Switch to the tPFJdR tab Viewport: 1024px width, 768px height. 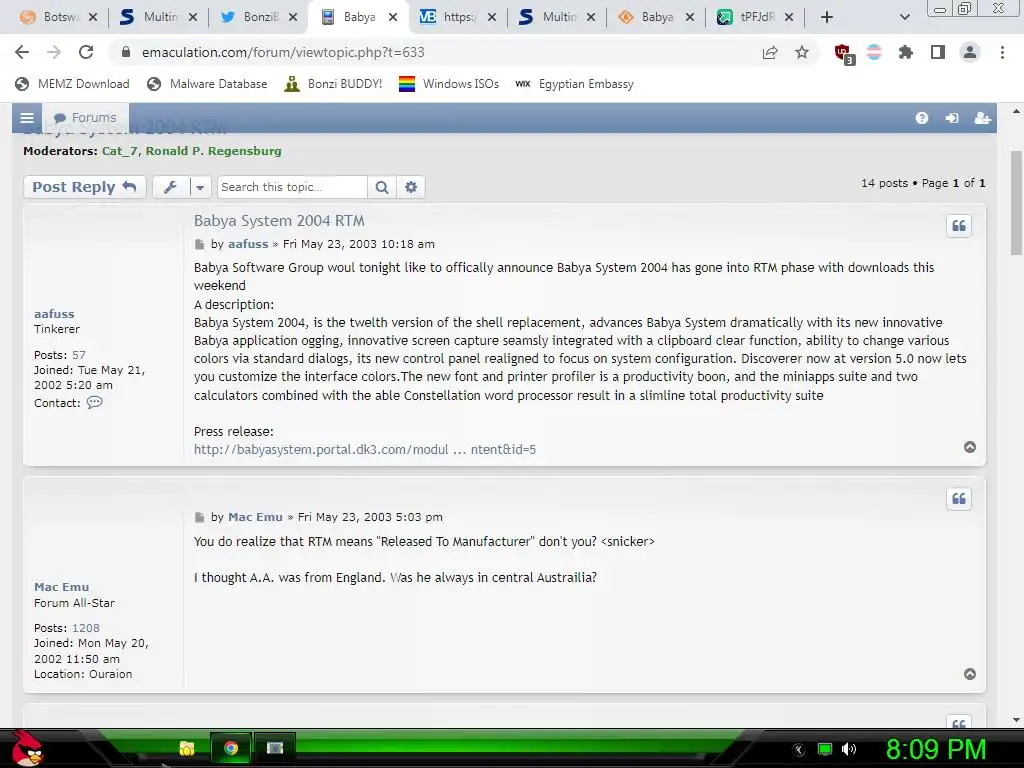(755, 17)
